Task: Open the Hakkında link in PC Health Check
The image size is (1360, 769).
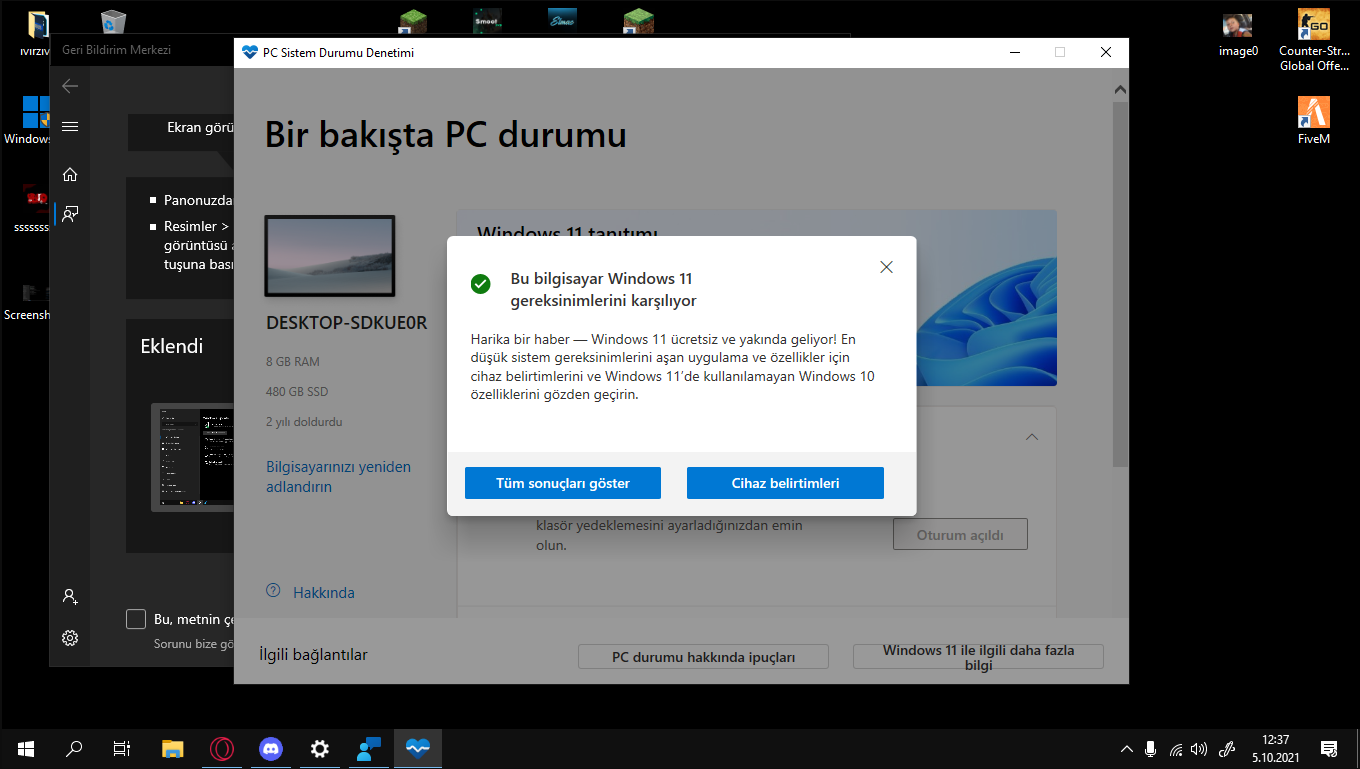Action: pyautogui.click(x=324, y=592)
